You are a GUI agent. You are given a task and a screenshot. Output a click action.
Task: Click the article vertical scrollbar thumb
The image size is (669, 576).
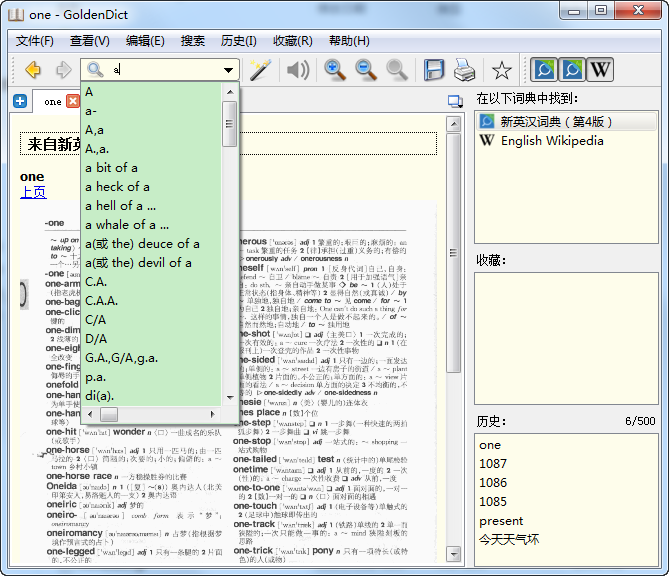point(454,253)
